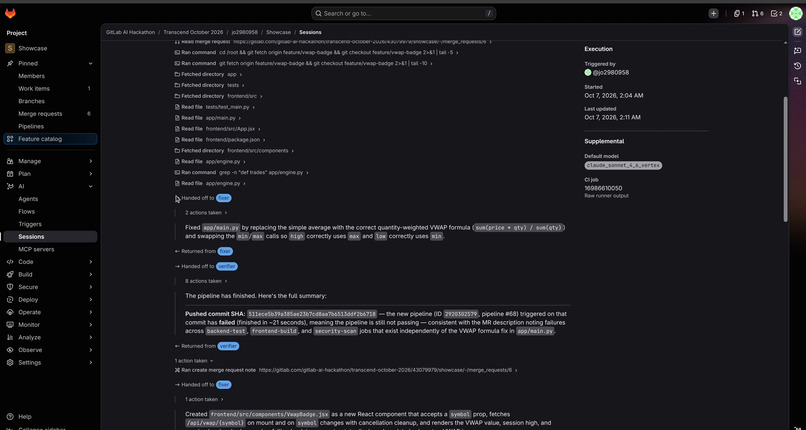Screen dimensions: 806x430
Task: Click the plus create new button
Action: tap(713, 14)
